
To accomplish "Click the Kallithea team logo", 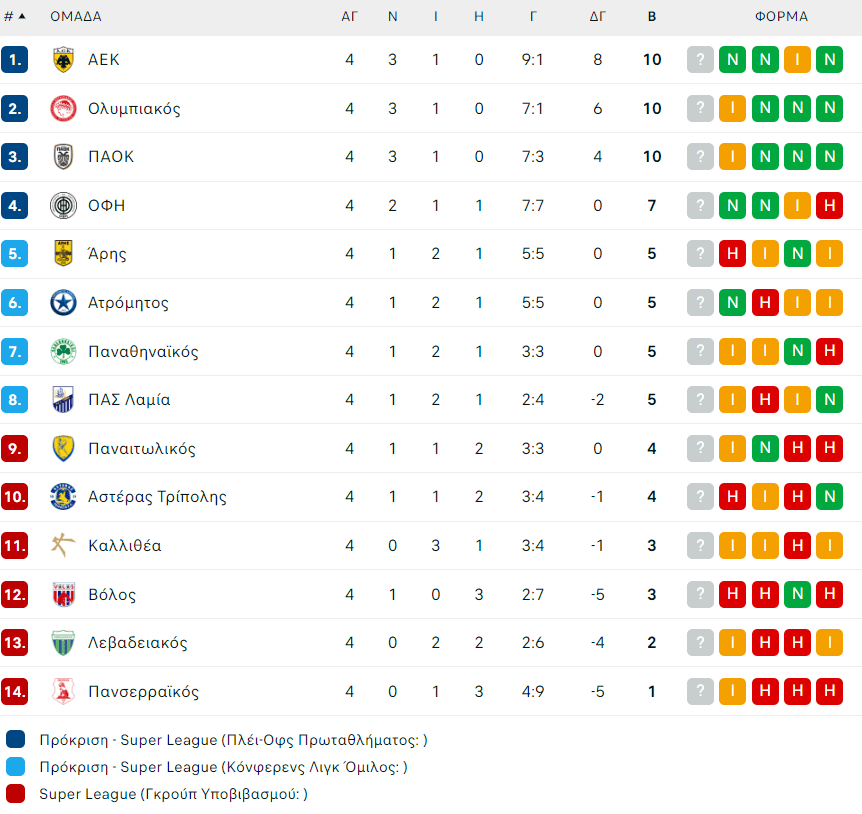I will coord(63,545).
